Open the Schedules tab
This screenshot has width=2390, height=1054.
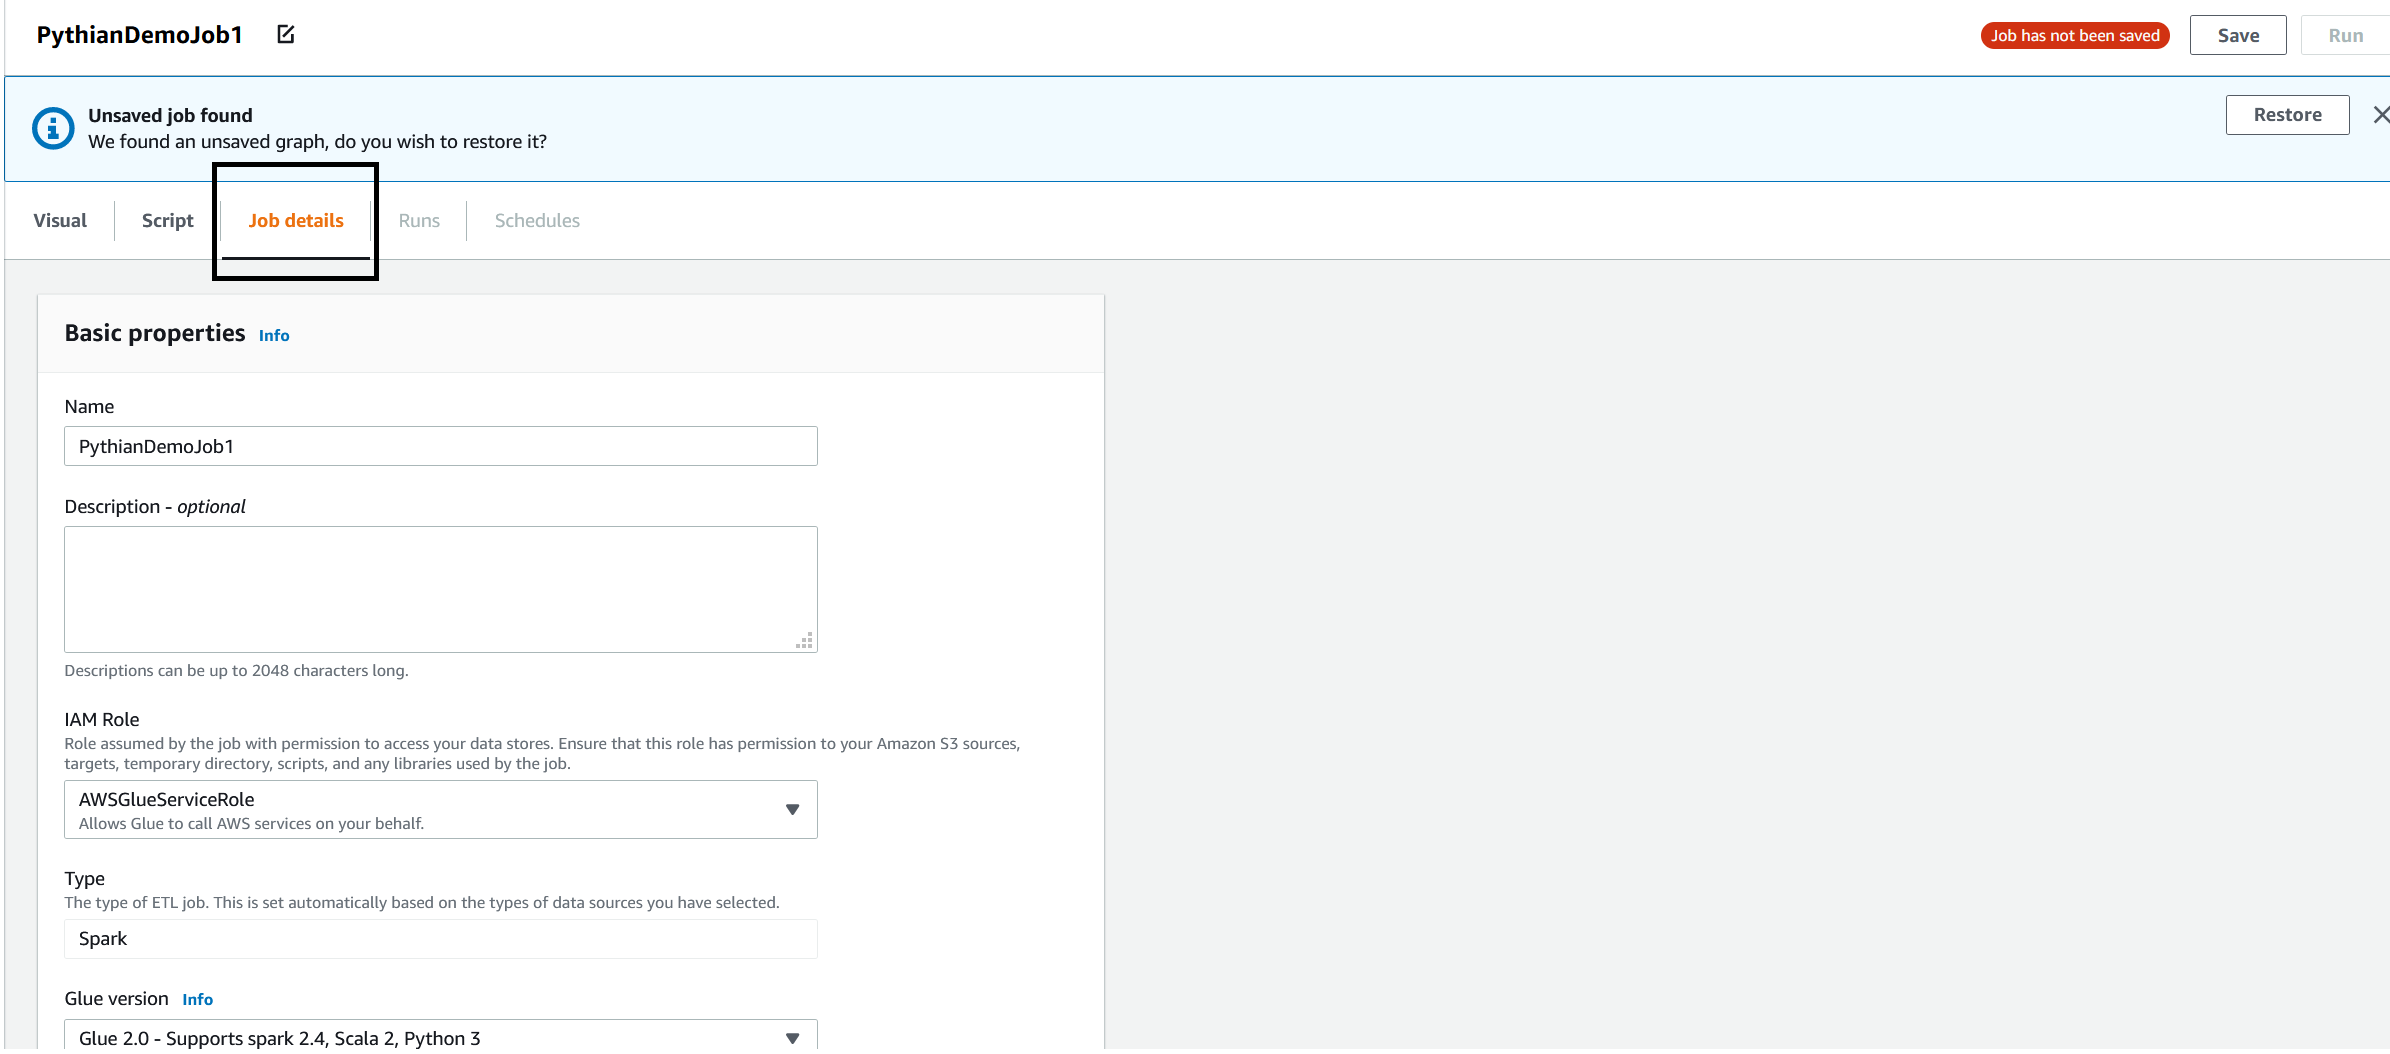click(x=537, y=221)
